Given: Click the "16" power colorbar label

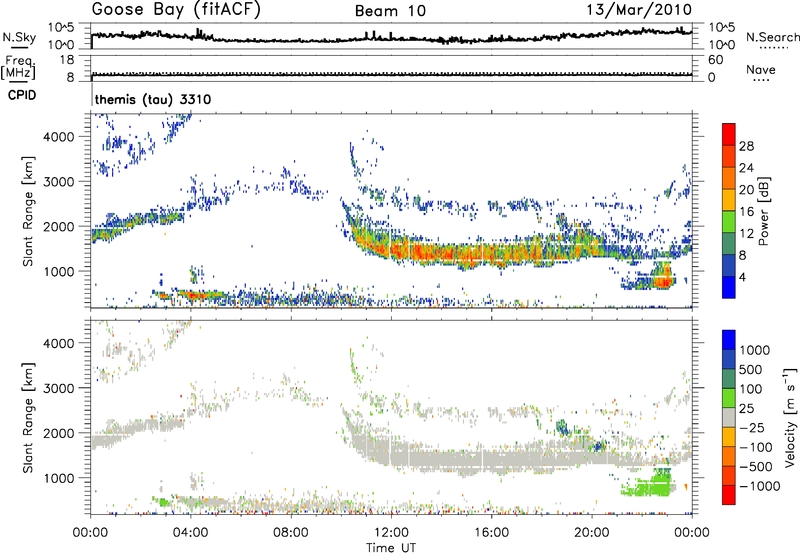Looking at the screenshot, I should (x=746, y=212).
